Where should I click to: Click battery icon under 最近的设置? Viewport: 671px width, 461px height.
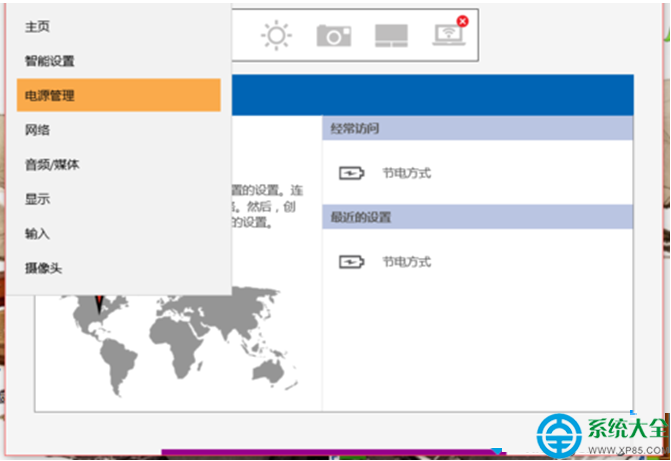[x=351, y=262]
